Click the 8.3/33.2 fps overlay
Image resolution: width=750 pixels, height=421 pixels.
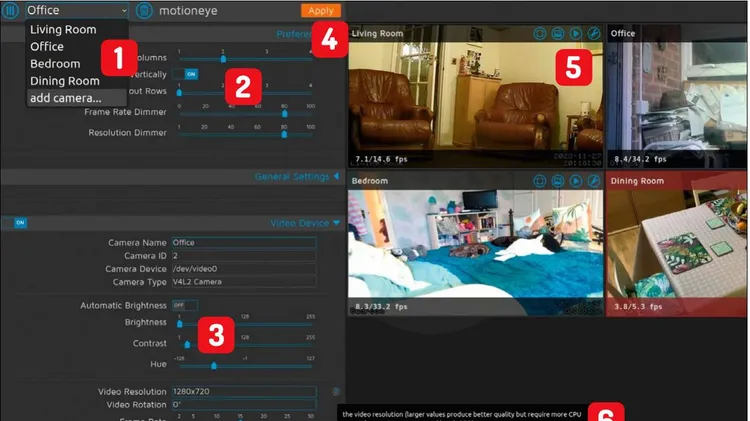coord(381,307)
